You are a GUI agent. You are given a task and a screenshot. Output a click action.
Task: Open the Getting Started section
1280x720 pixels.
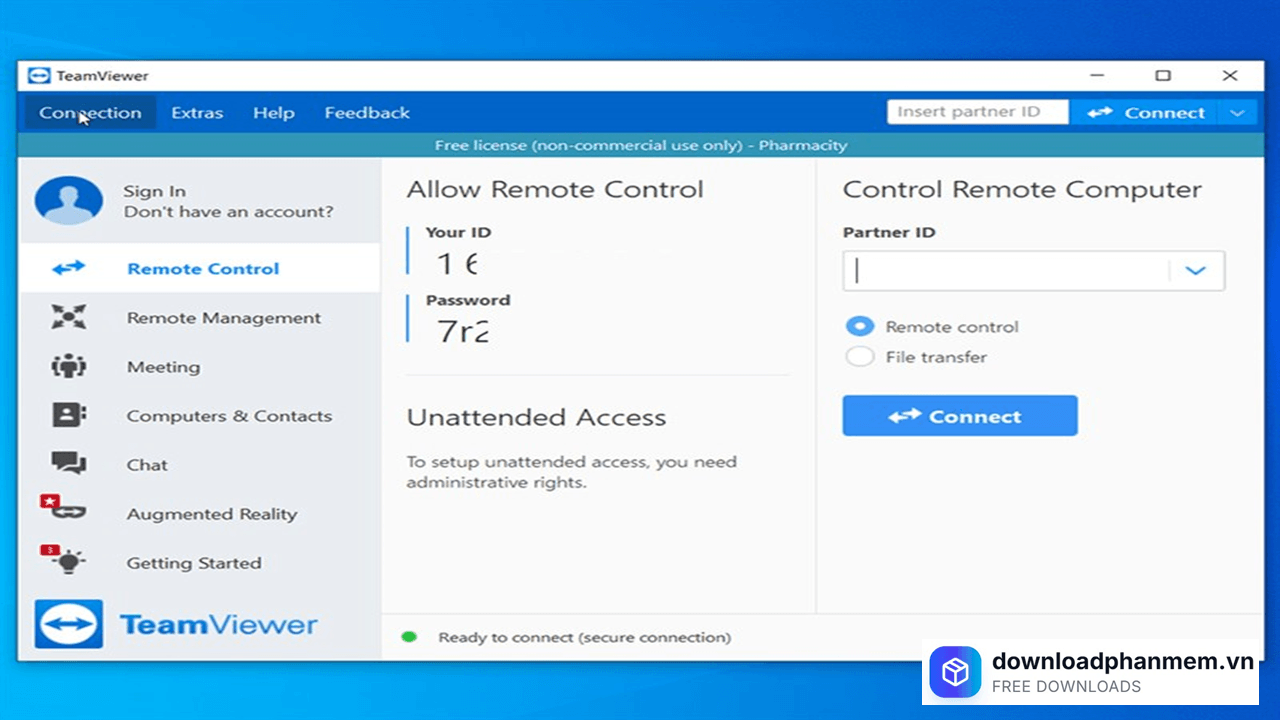pyautogui.click(x=194, y=563)
